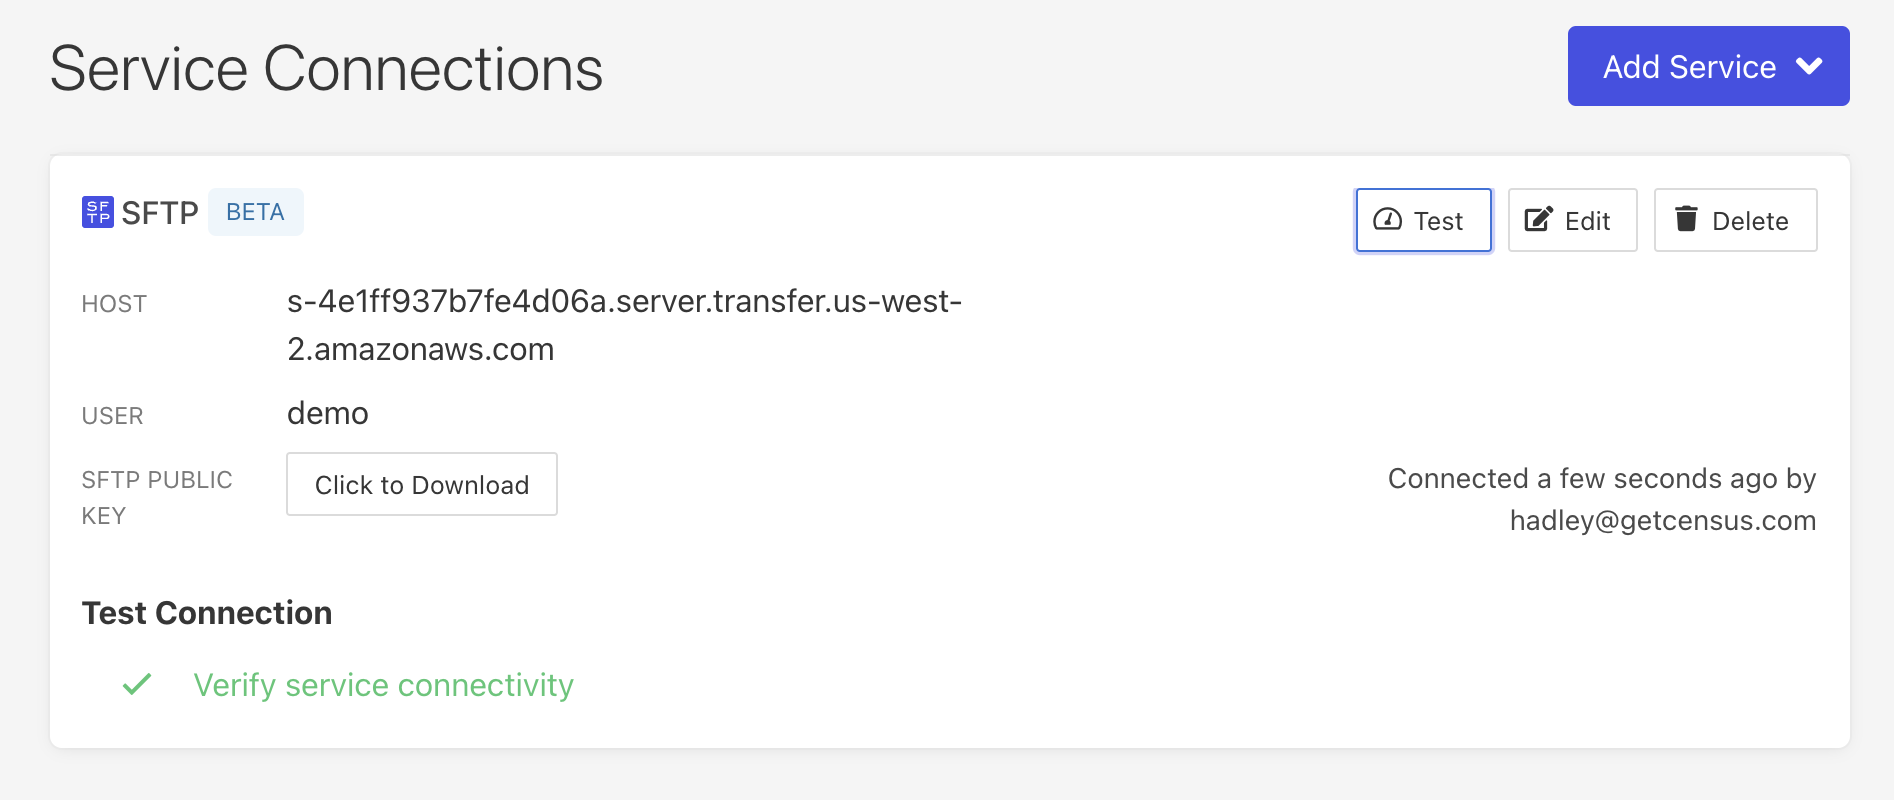Click the pencil icon on Edit button
The image size is (1894, 800).
(1538, 220)
